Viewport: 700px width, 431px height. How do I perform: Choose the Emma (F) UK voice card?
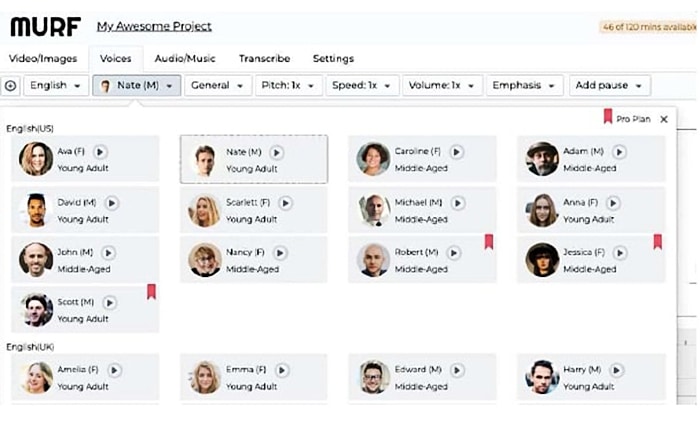pos(254,377)
